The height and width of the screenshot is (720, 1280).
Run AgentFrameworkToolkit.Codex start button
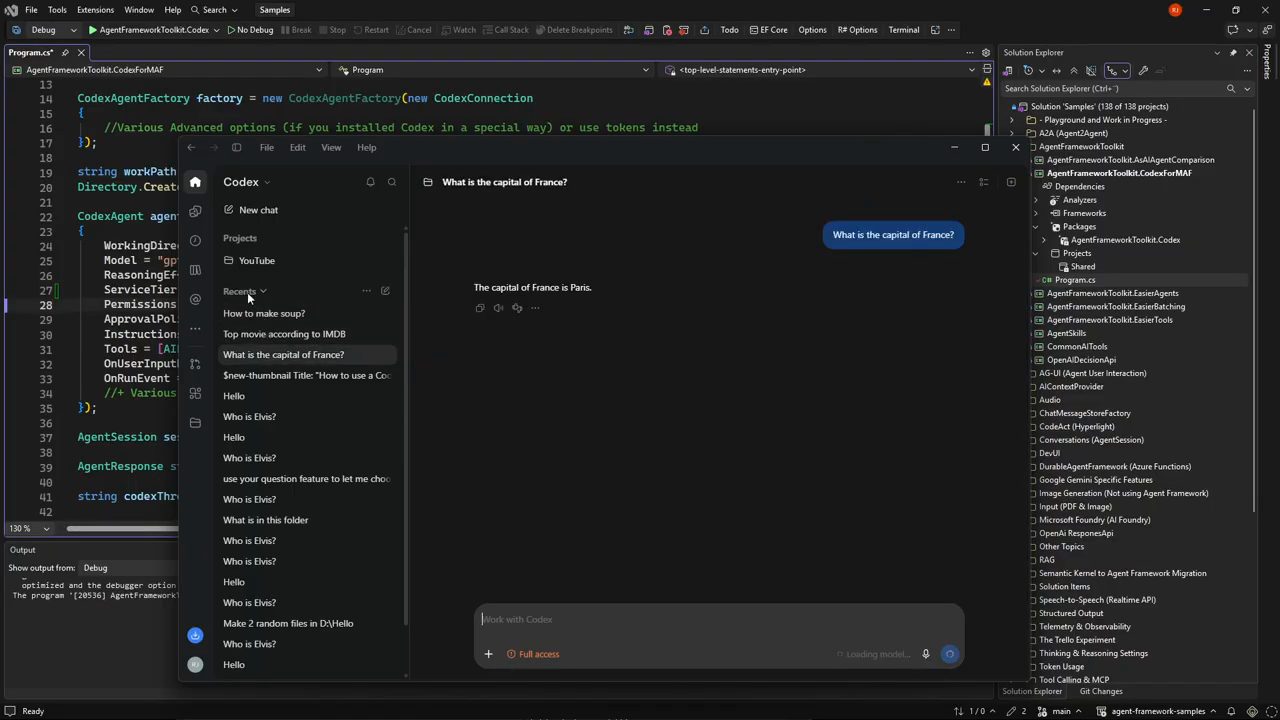(x=149, y=30)
